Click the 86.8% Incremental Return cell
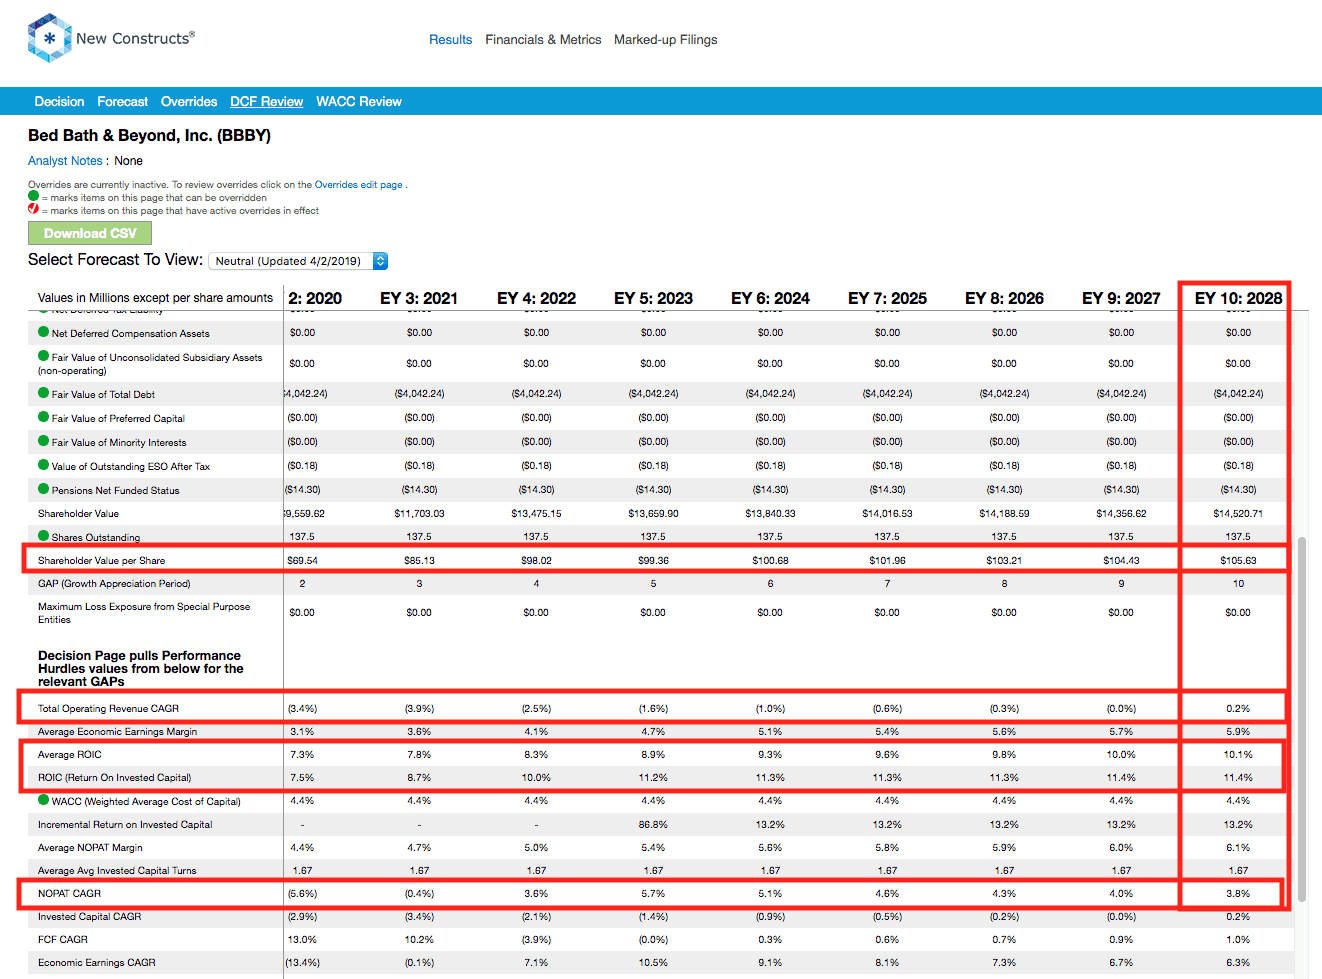 (x=653, y=825)
